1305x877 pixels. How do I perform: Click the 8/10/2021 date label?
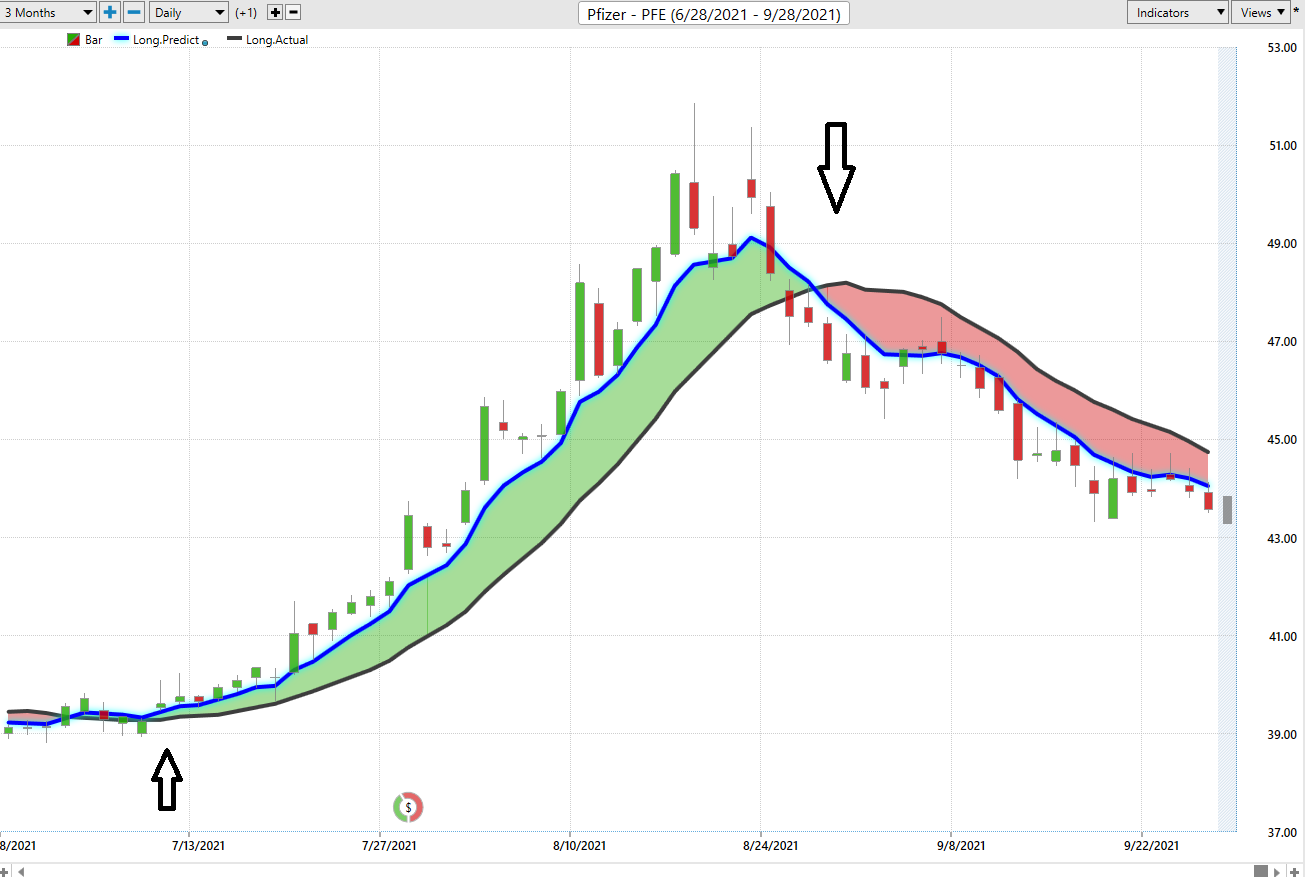[579, 846]
